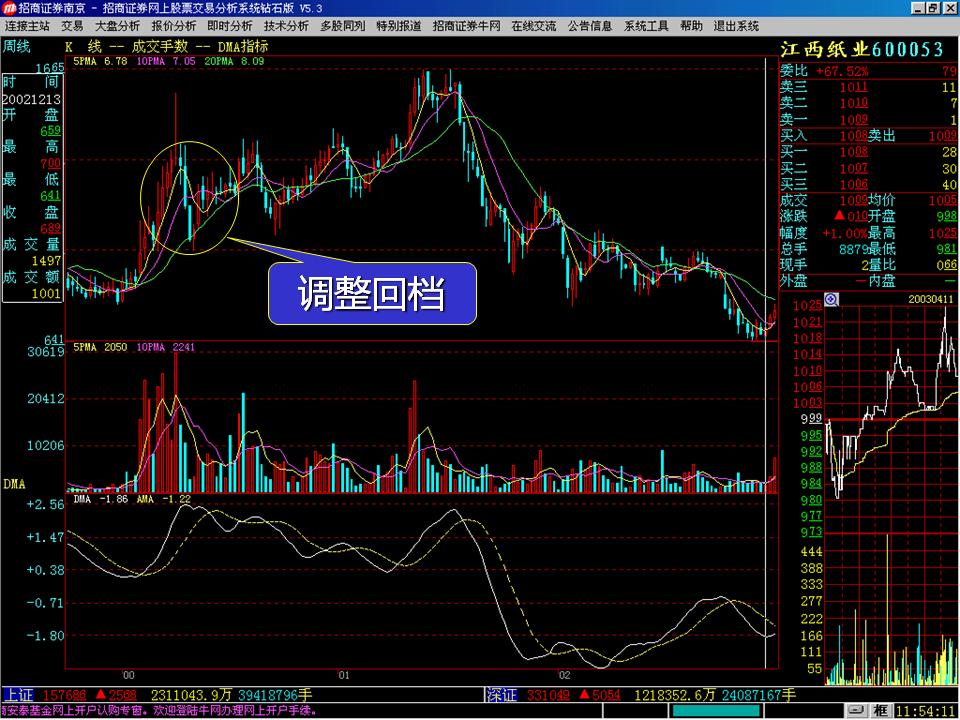Open the 系统工具 menu
The image size is (960, 720).
647,26
